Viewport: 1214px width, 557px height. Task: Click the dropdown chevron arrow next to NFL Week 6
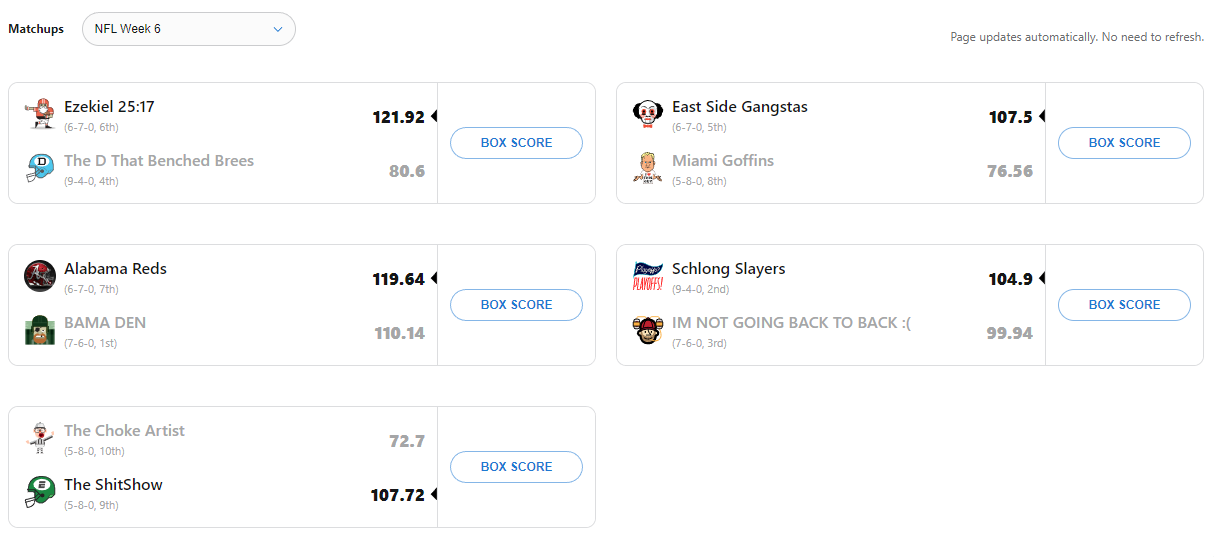click(x=278, y=29)
